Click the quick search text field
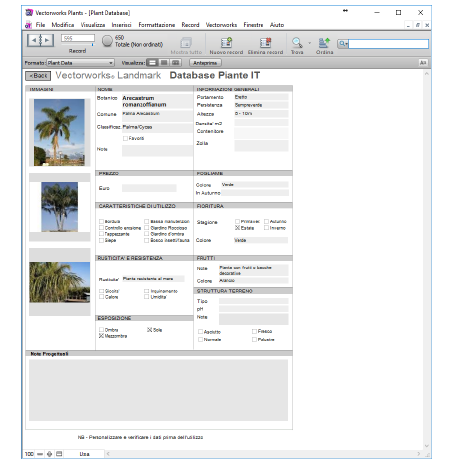Viewport: 451px width, 463px height. click(x=388, y=44)
